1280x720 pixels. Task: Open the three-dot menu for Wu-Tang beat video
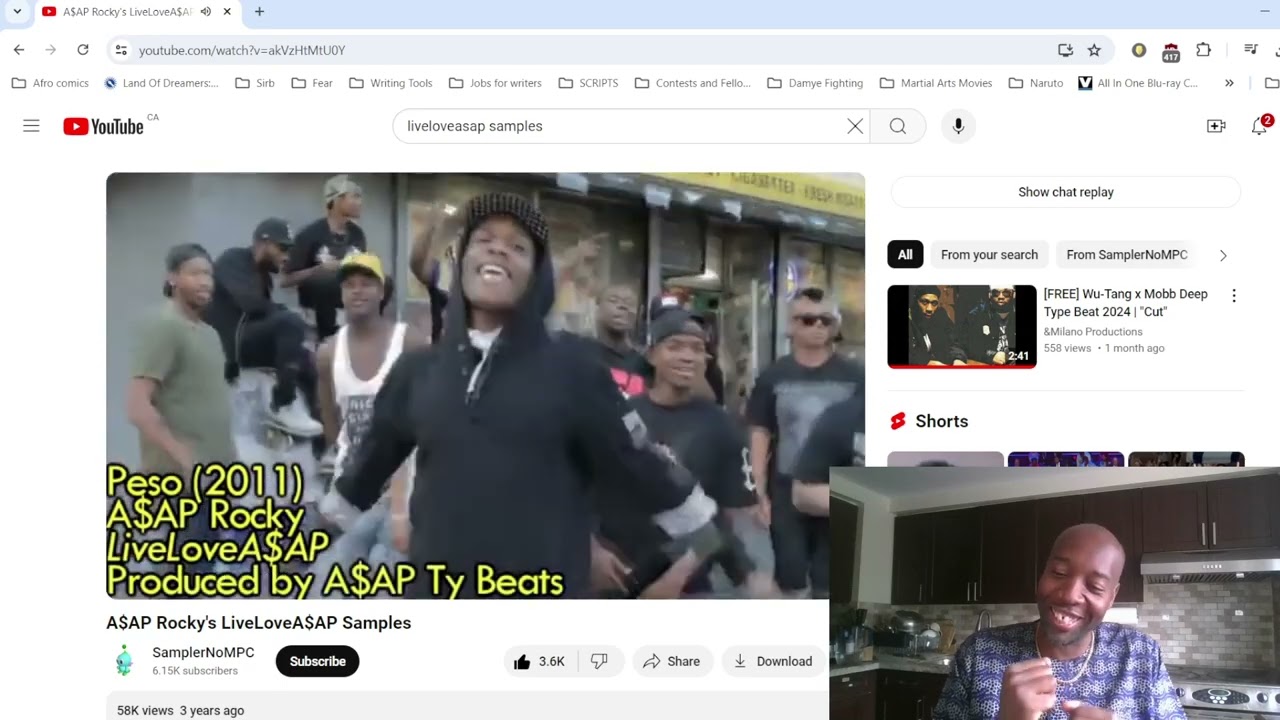coord(1234,296)
